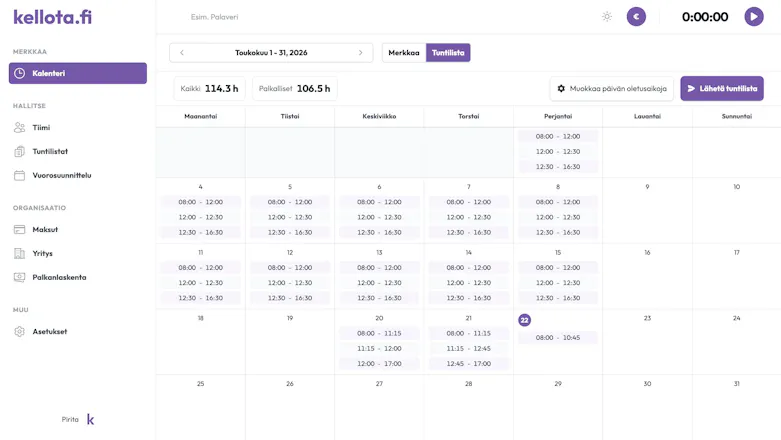The image size is (781, 440).
Task: Open Tiimi people icon in sidebar
Action: tap(19, 128)
